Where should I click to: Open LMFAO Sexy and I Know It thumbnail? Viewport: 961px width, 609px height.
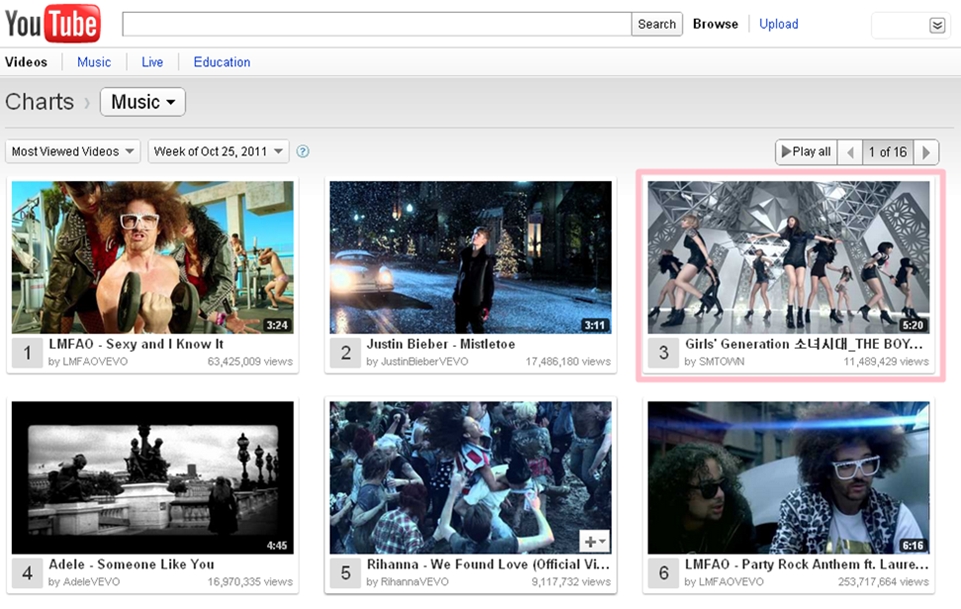coord(153,257)
